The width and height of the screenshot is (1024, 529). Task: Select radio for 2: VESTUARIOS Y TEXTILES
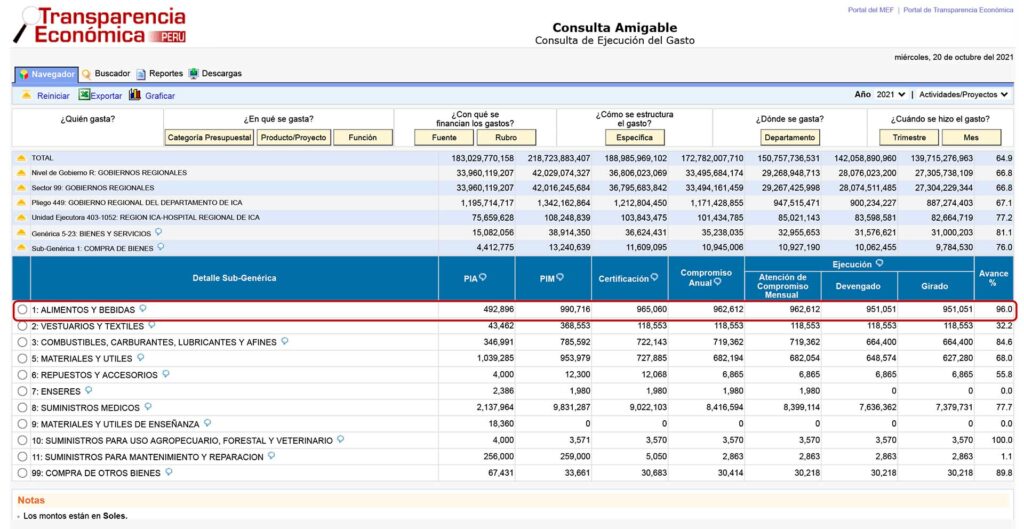23,326
